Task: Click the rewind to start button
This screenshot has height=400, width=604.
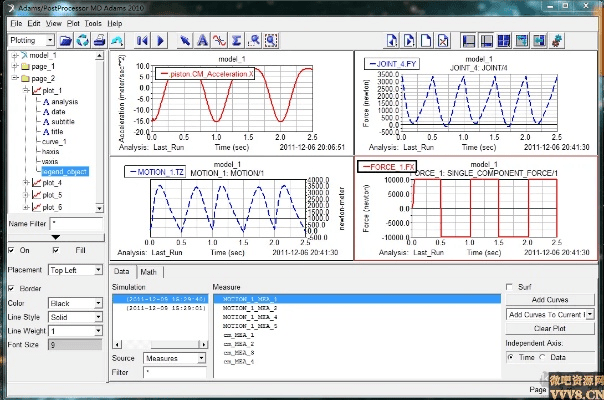Action: pos(141,40)
